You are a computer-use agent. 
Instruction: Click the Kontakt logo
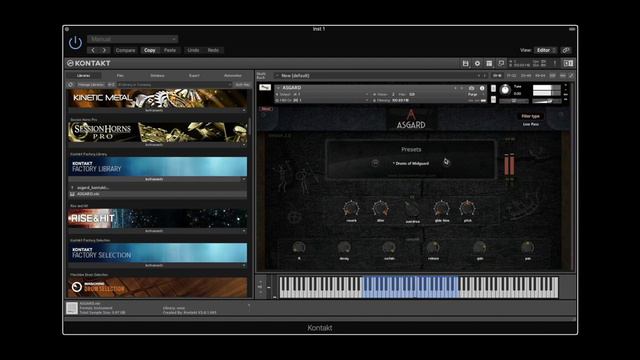89,63
